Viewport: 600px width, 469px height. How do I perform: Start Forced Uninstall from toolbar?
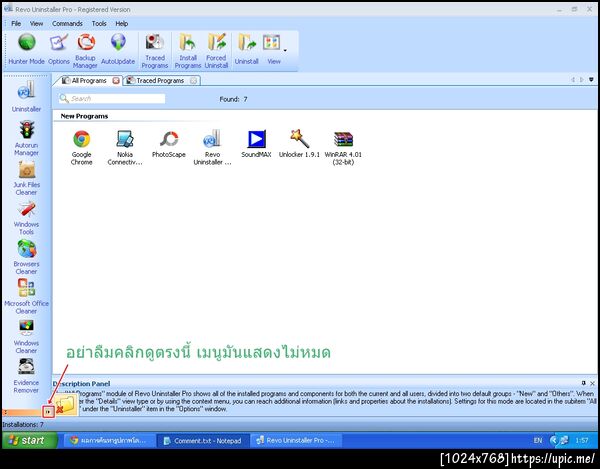tap(216, 51)
